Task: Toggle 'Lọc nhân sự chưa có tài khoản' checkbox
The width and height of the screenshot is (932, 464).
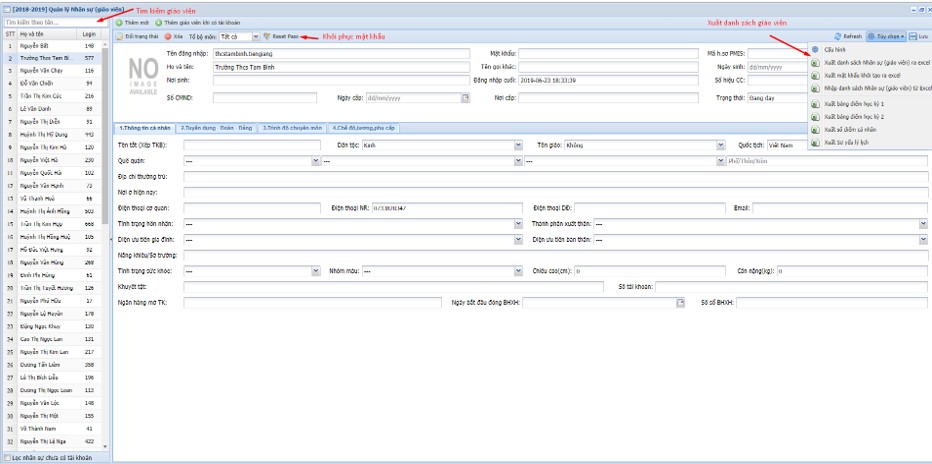Action: point(7,457)
